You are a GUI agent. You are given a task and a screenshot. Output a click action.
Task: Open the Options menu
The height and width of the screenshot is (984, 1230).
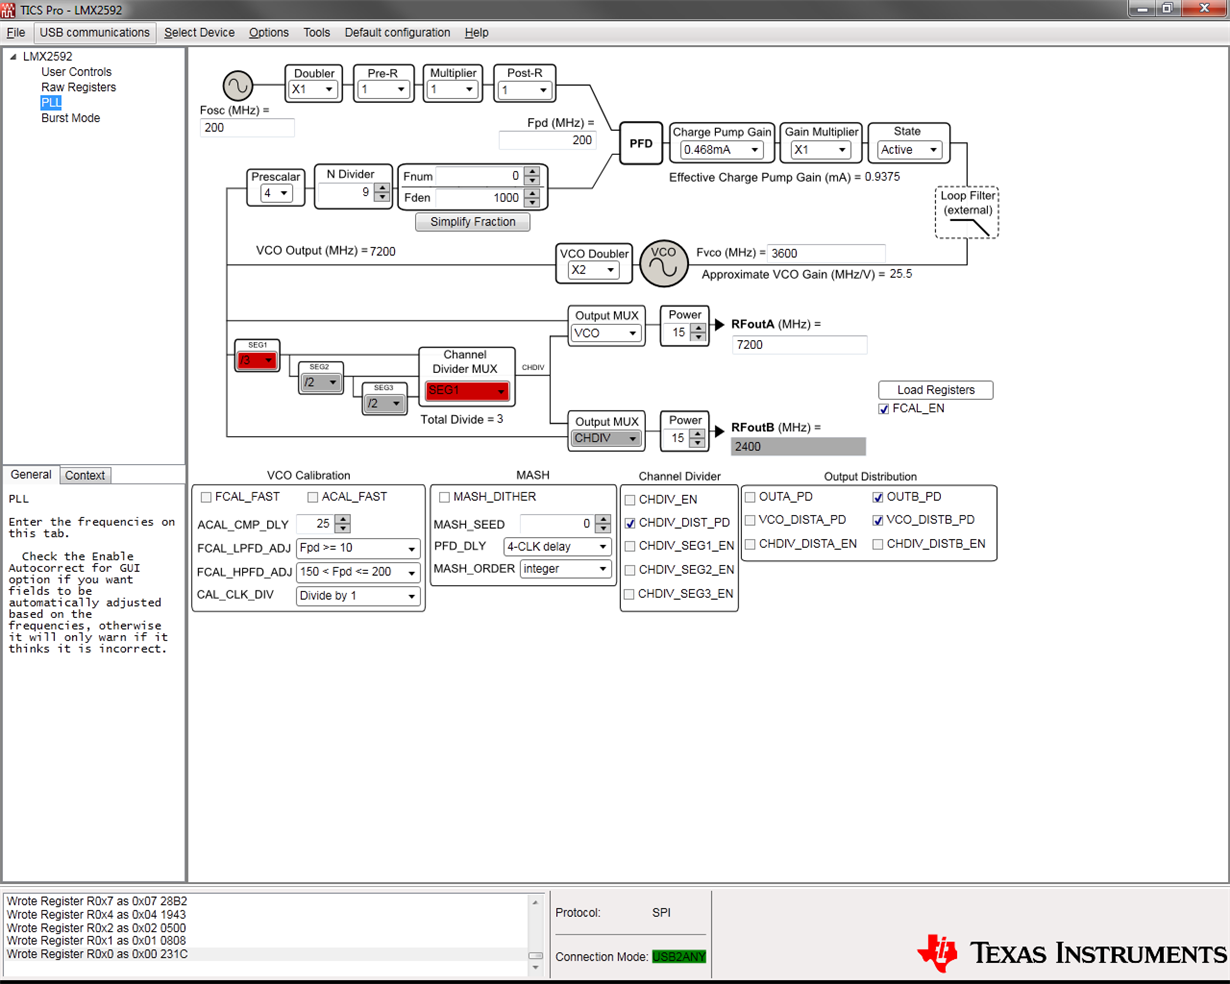[269, 33]
